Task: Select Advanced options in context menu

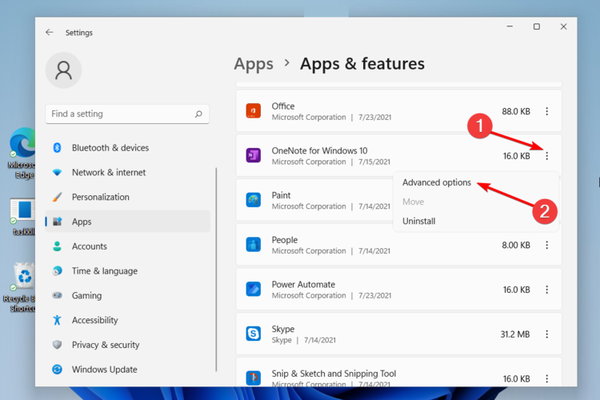Action: (x=436, y=184)
